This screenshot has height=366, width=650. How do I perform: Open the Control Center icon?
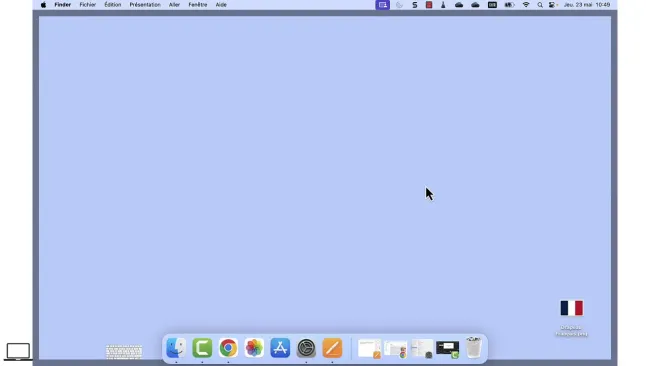click(x=553, y=5)
